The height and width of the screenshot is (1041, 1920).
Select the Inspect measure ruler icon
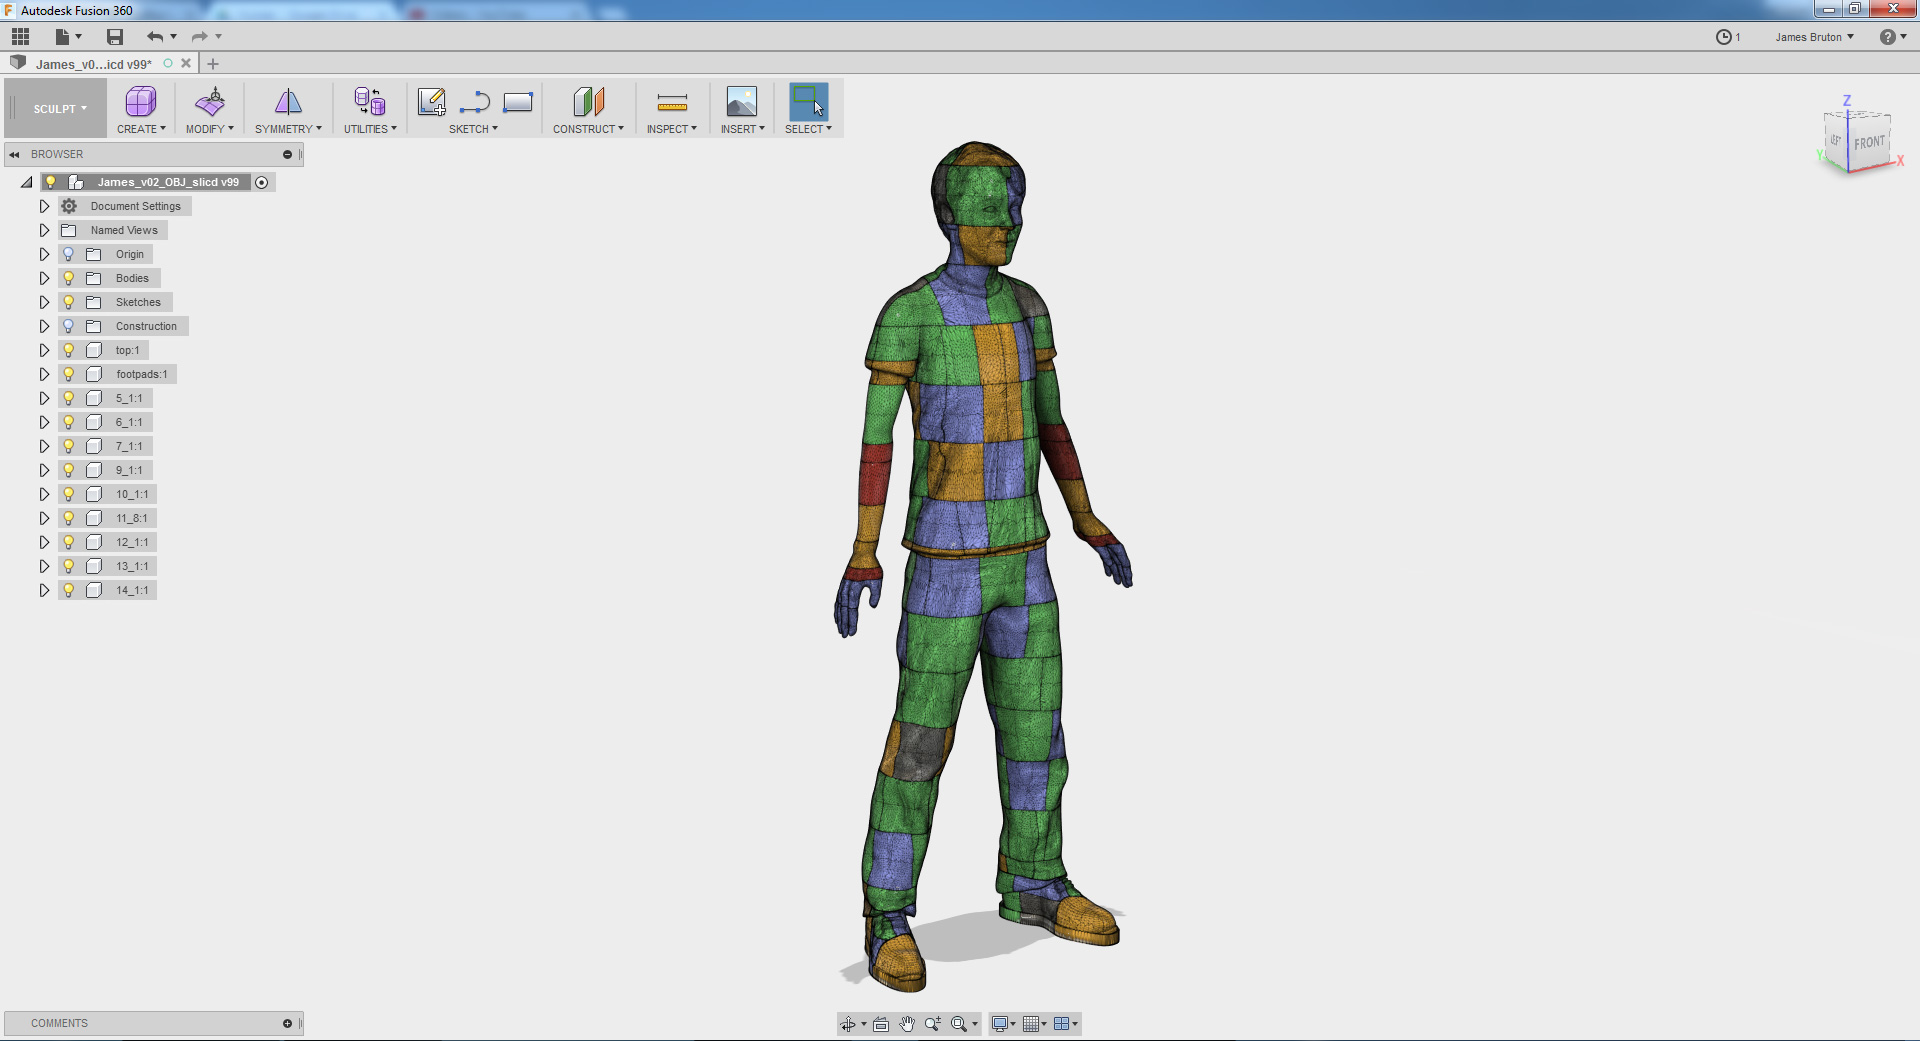click(672, 102)
